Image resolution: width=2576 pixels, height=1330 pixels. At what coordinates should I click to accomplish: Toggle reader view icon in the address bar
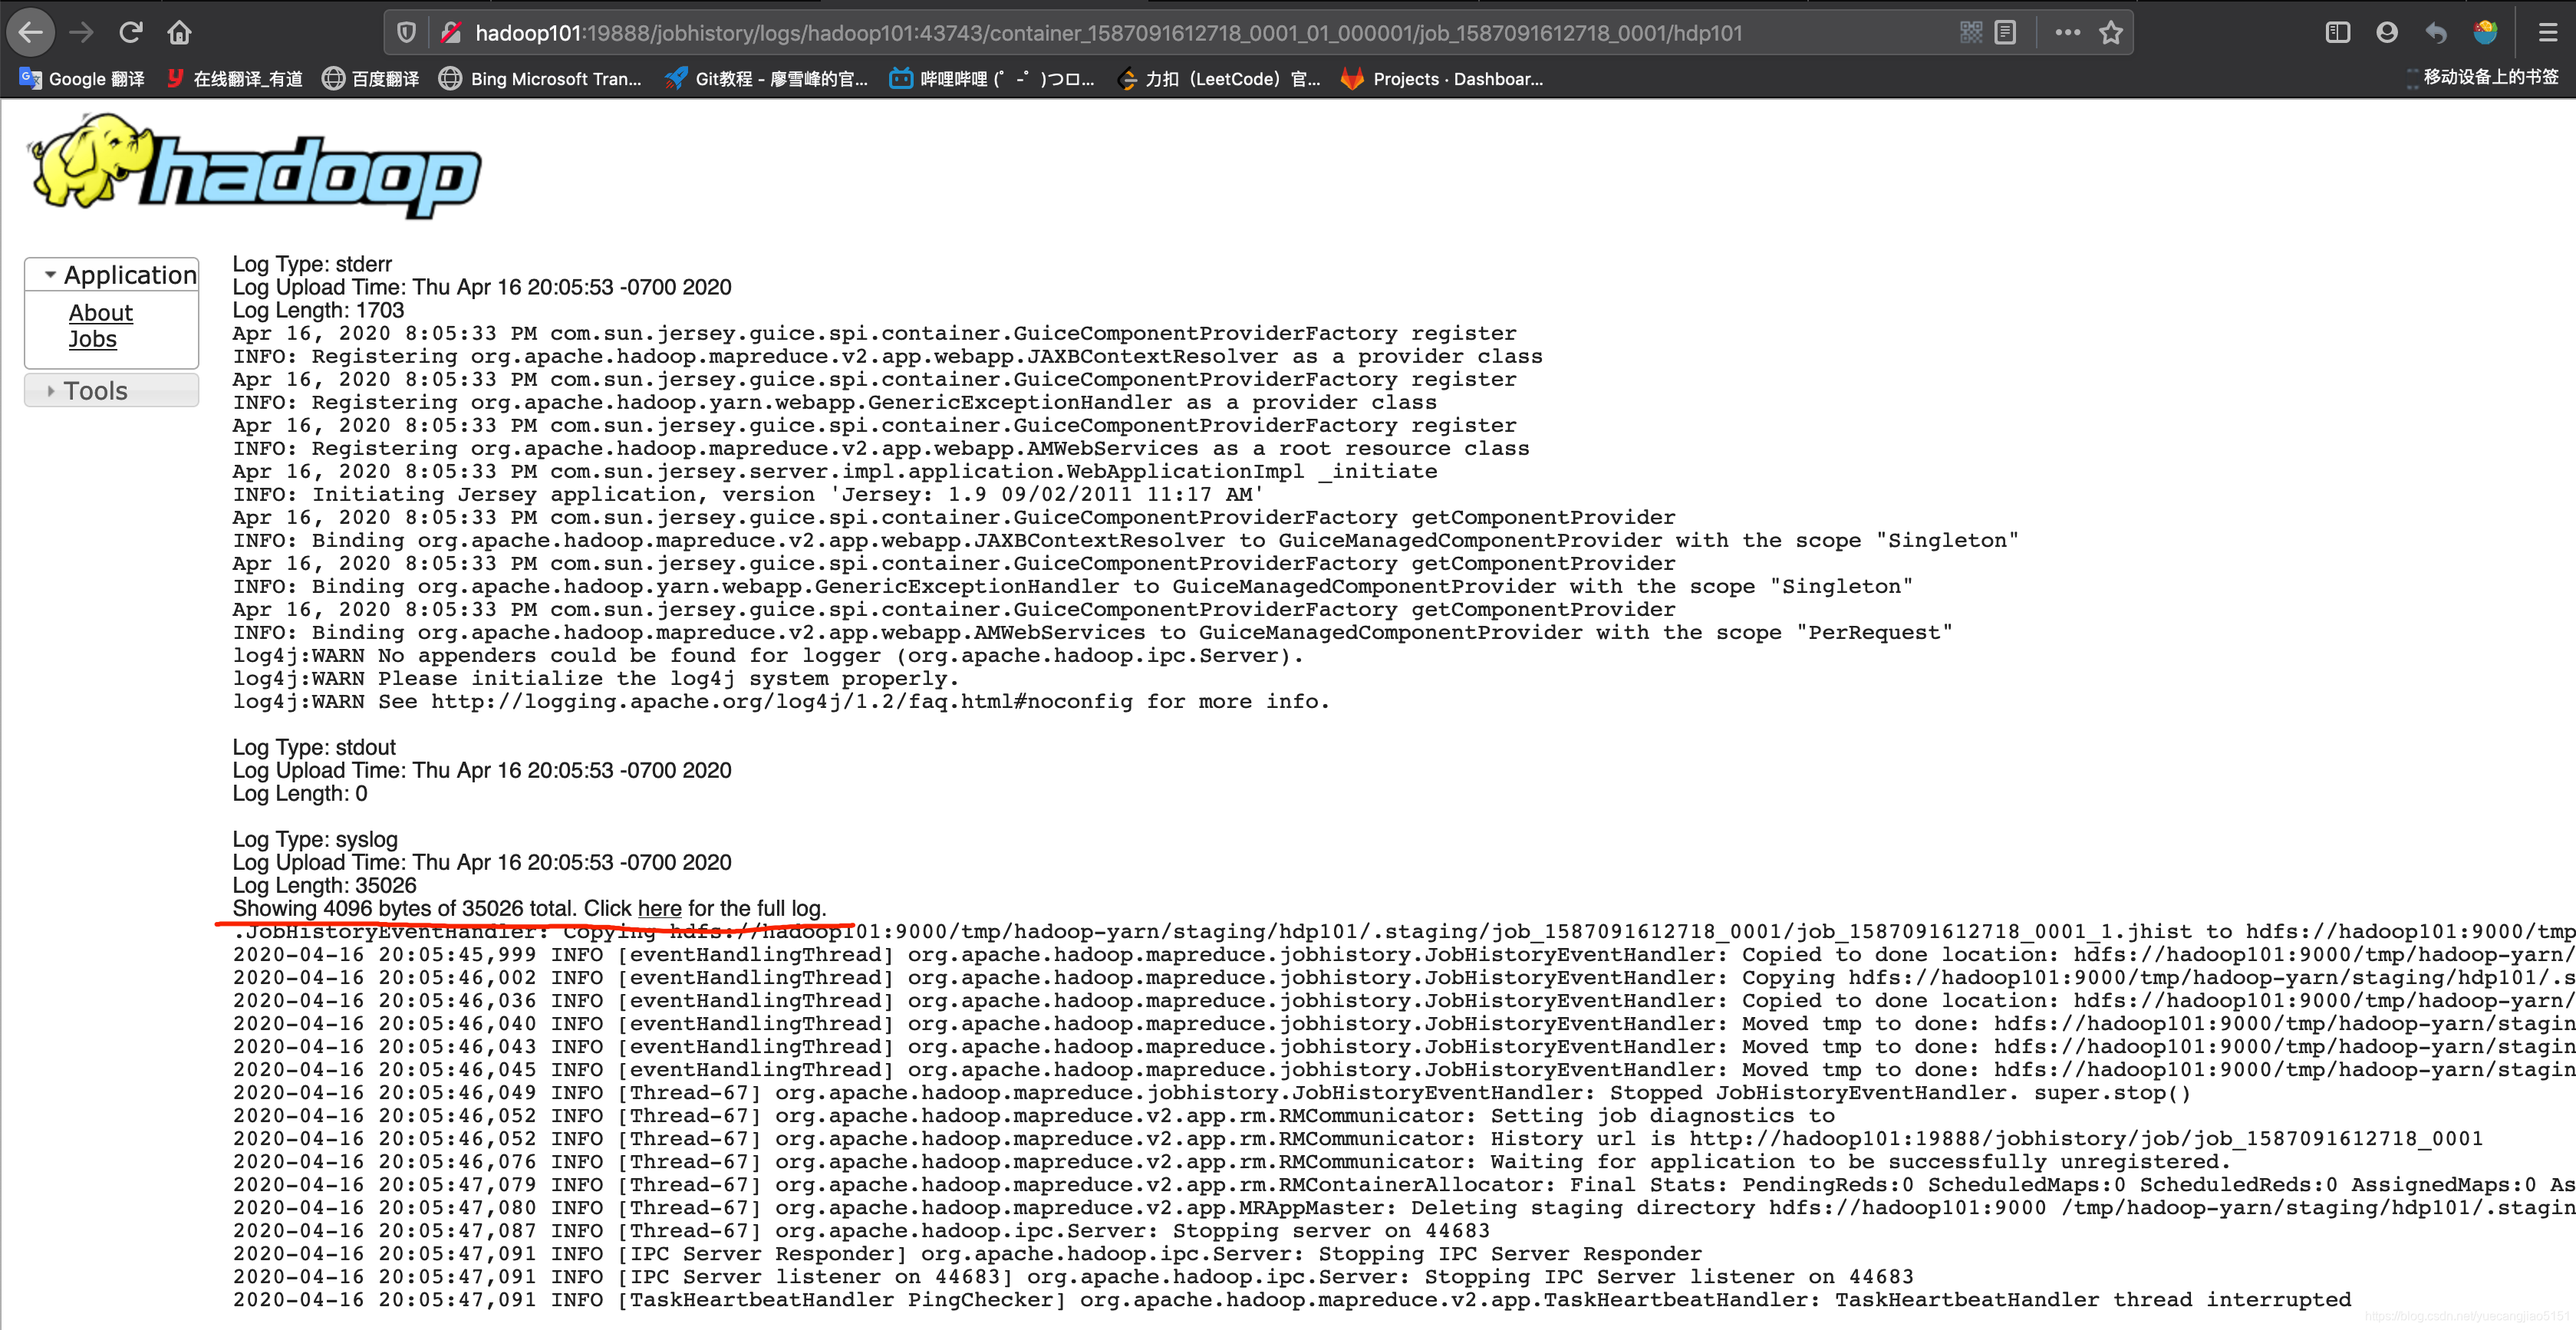2005,33
